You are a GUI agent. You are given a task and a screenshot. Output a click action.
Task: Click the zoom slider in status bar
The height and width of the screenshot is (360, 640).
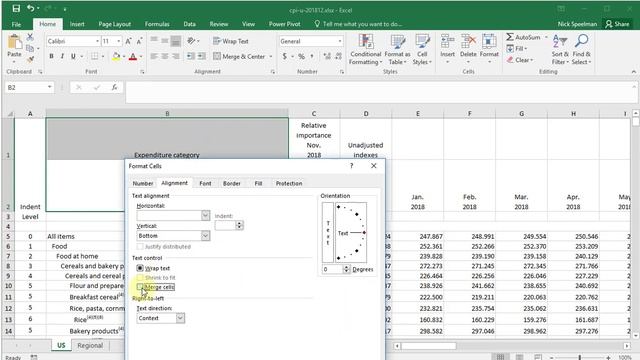[x=579, y=357]
